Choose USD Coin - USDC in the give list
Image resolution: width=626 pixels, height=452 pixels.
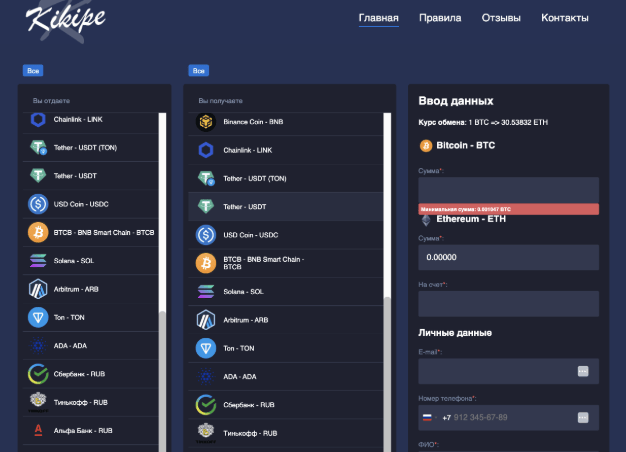pos(91,204)
